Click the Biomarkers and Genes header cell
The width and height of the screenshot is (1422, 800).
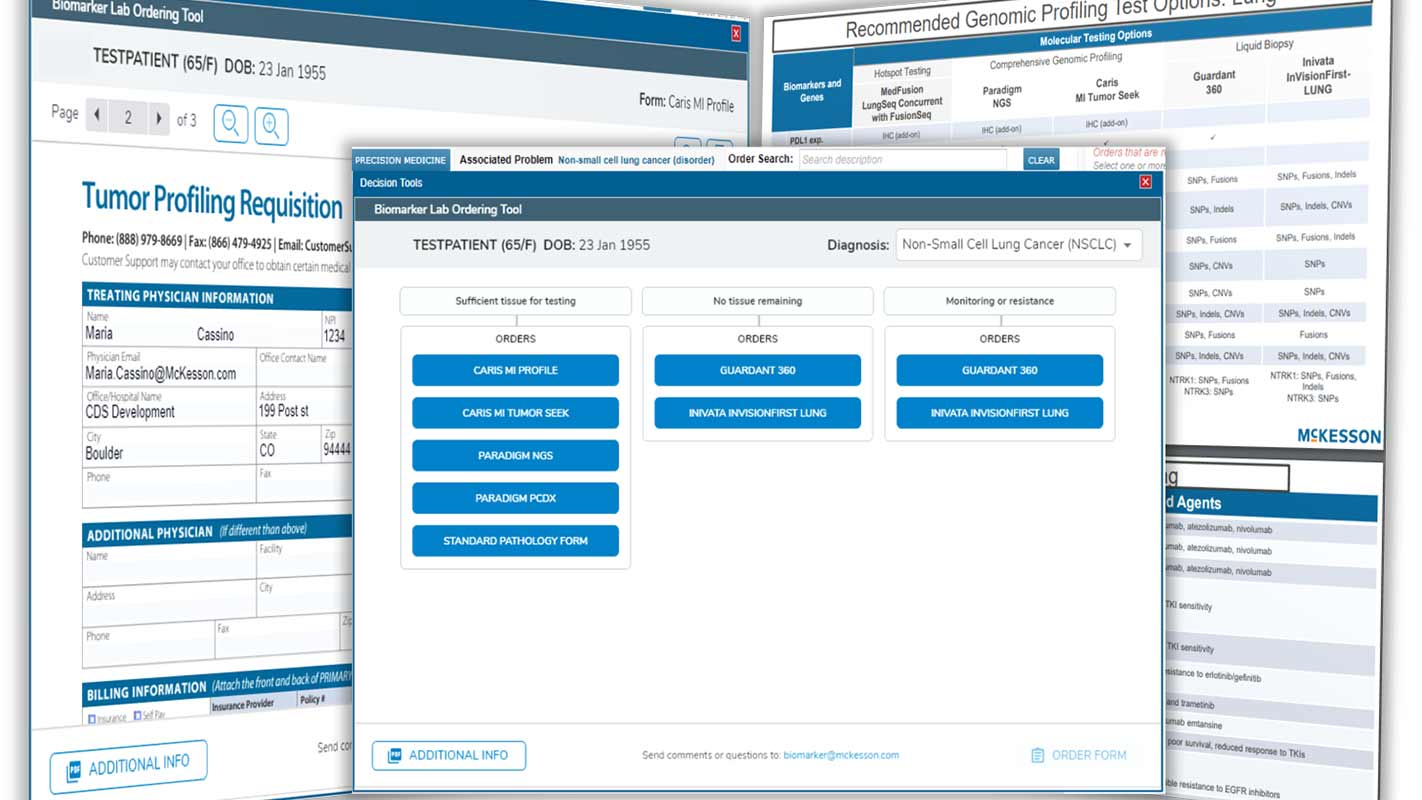812,91
